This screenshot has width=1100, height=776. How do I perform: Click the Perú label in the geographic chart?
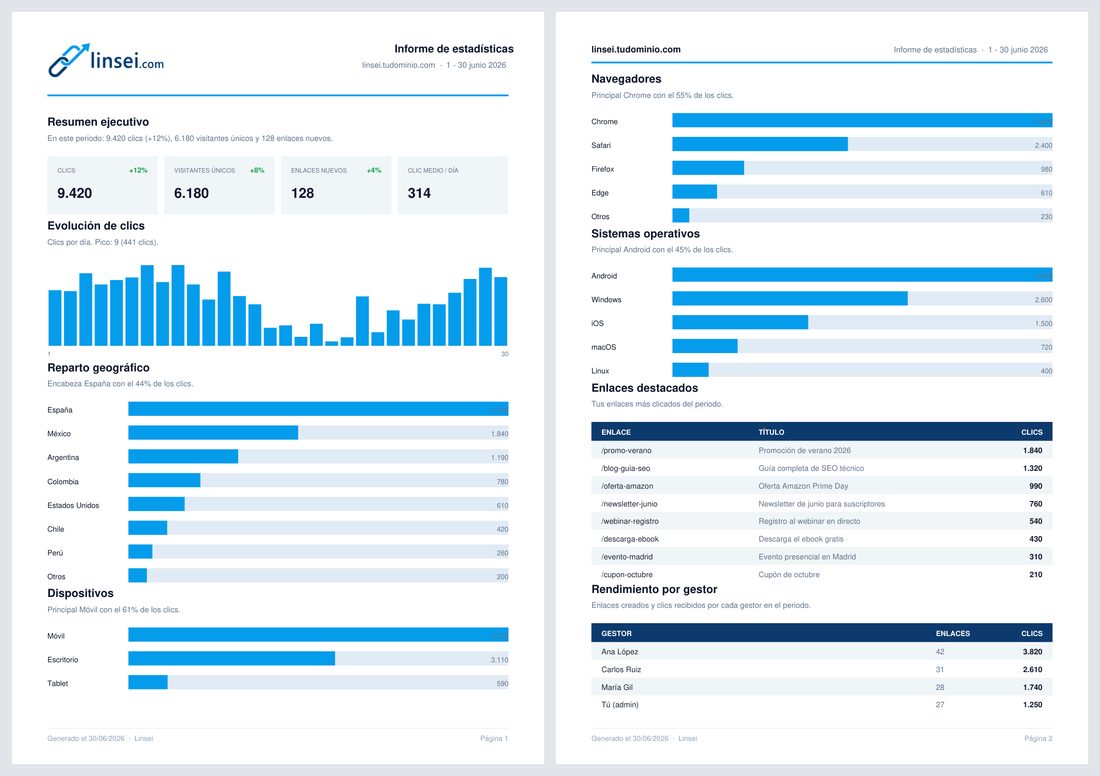55,553
